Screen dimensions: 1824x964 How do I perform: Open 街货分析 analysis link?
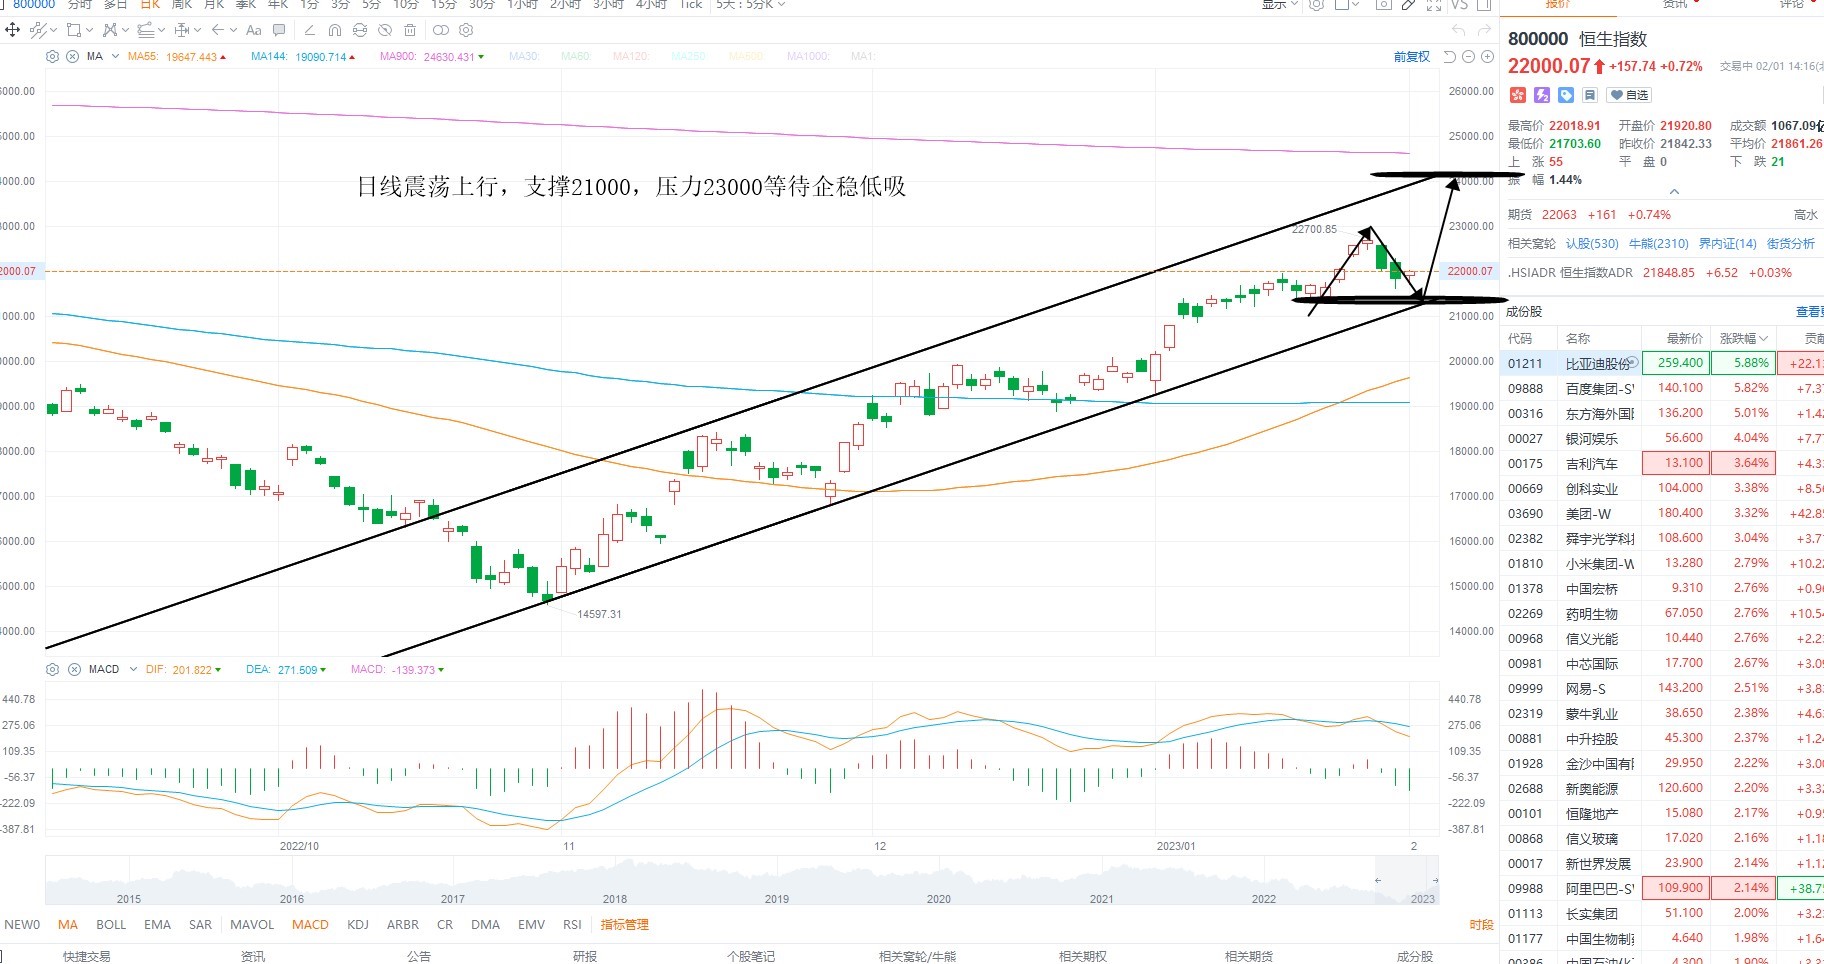(x=1791, y=244)
